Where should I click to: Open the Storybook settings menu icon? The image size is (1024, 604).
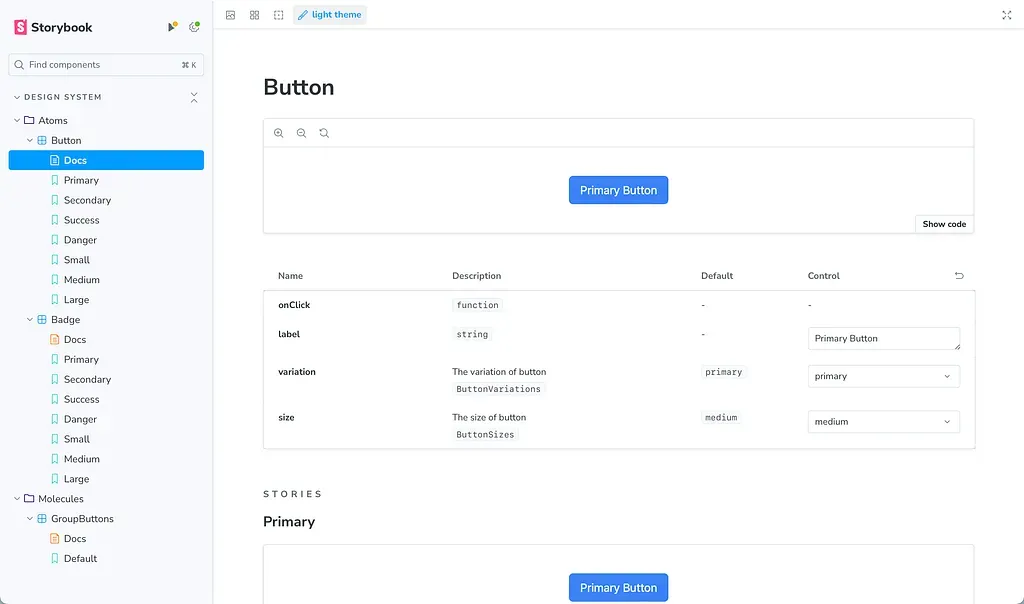[x=194, y=27]
